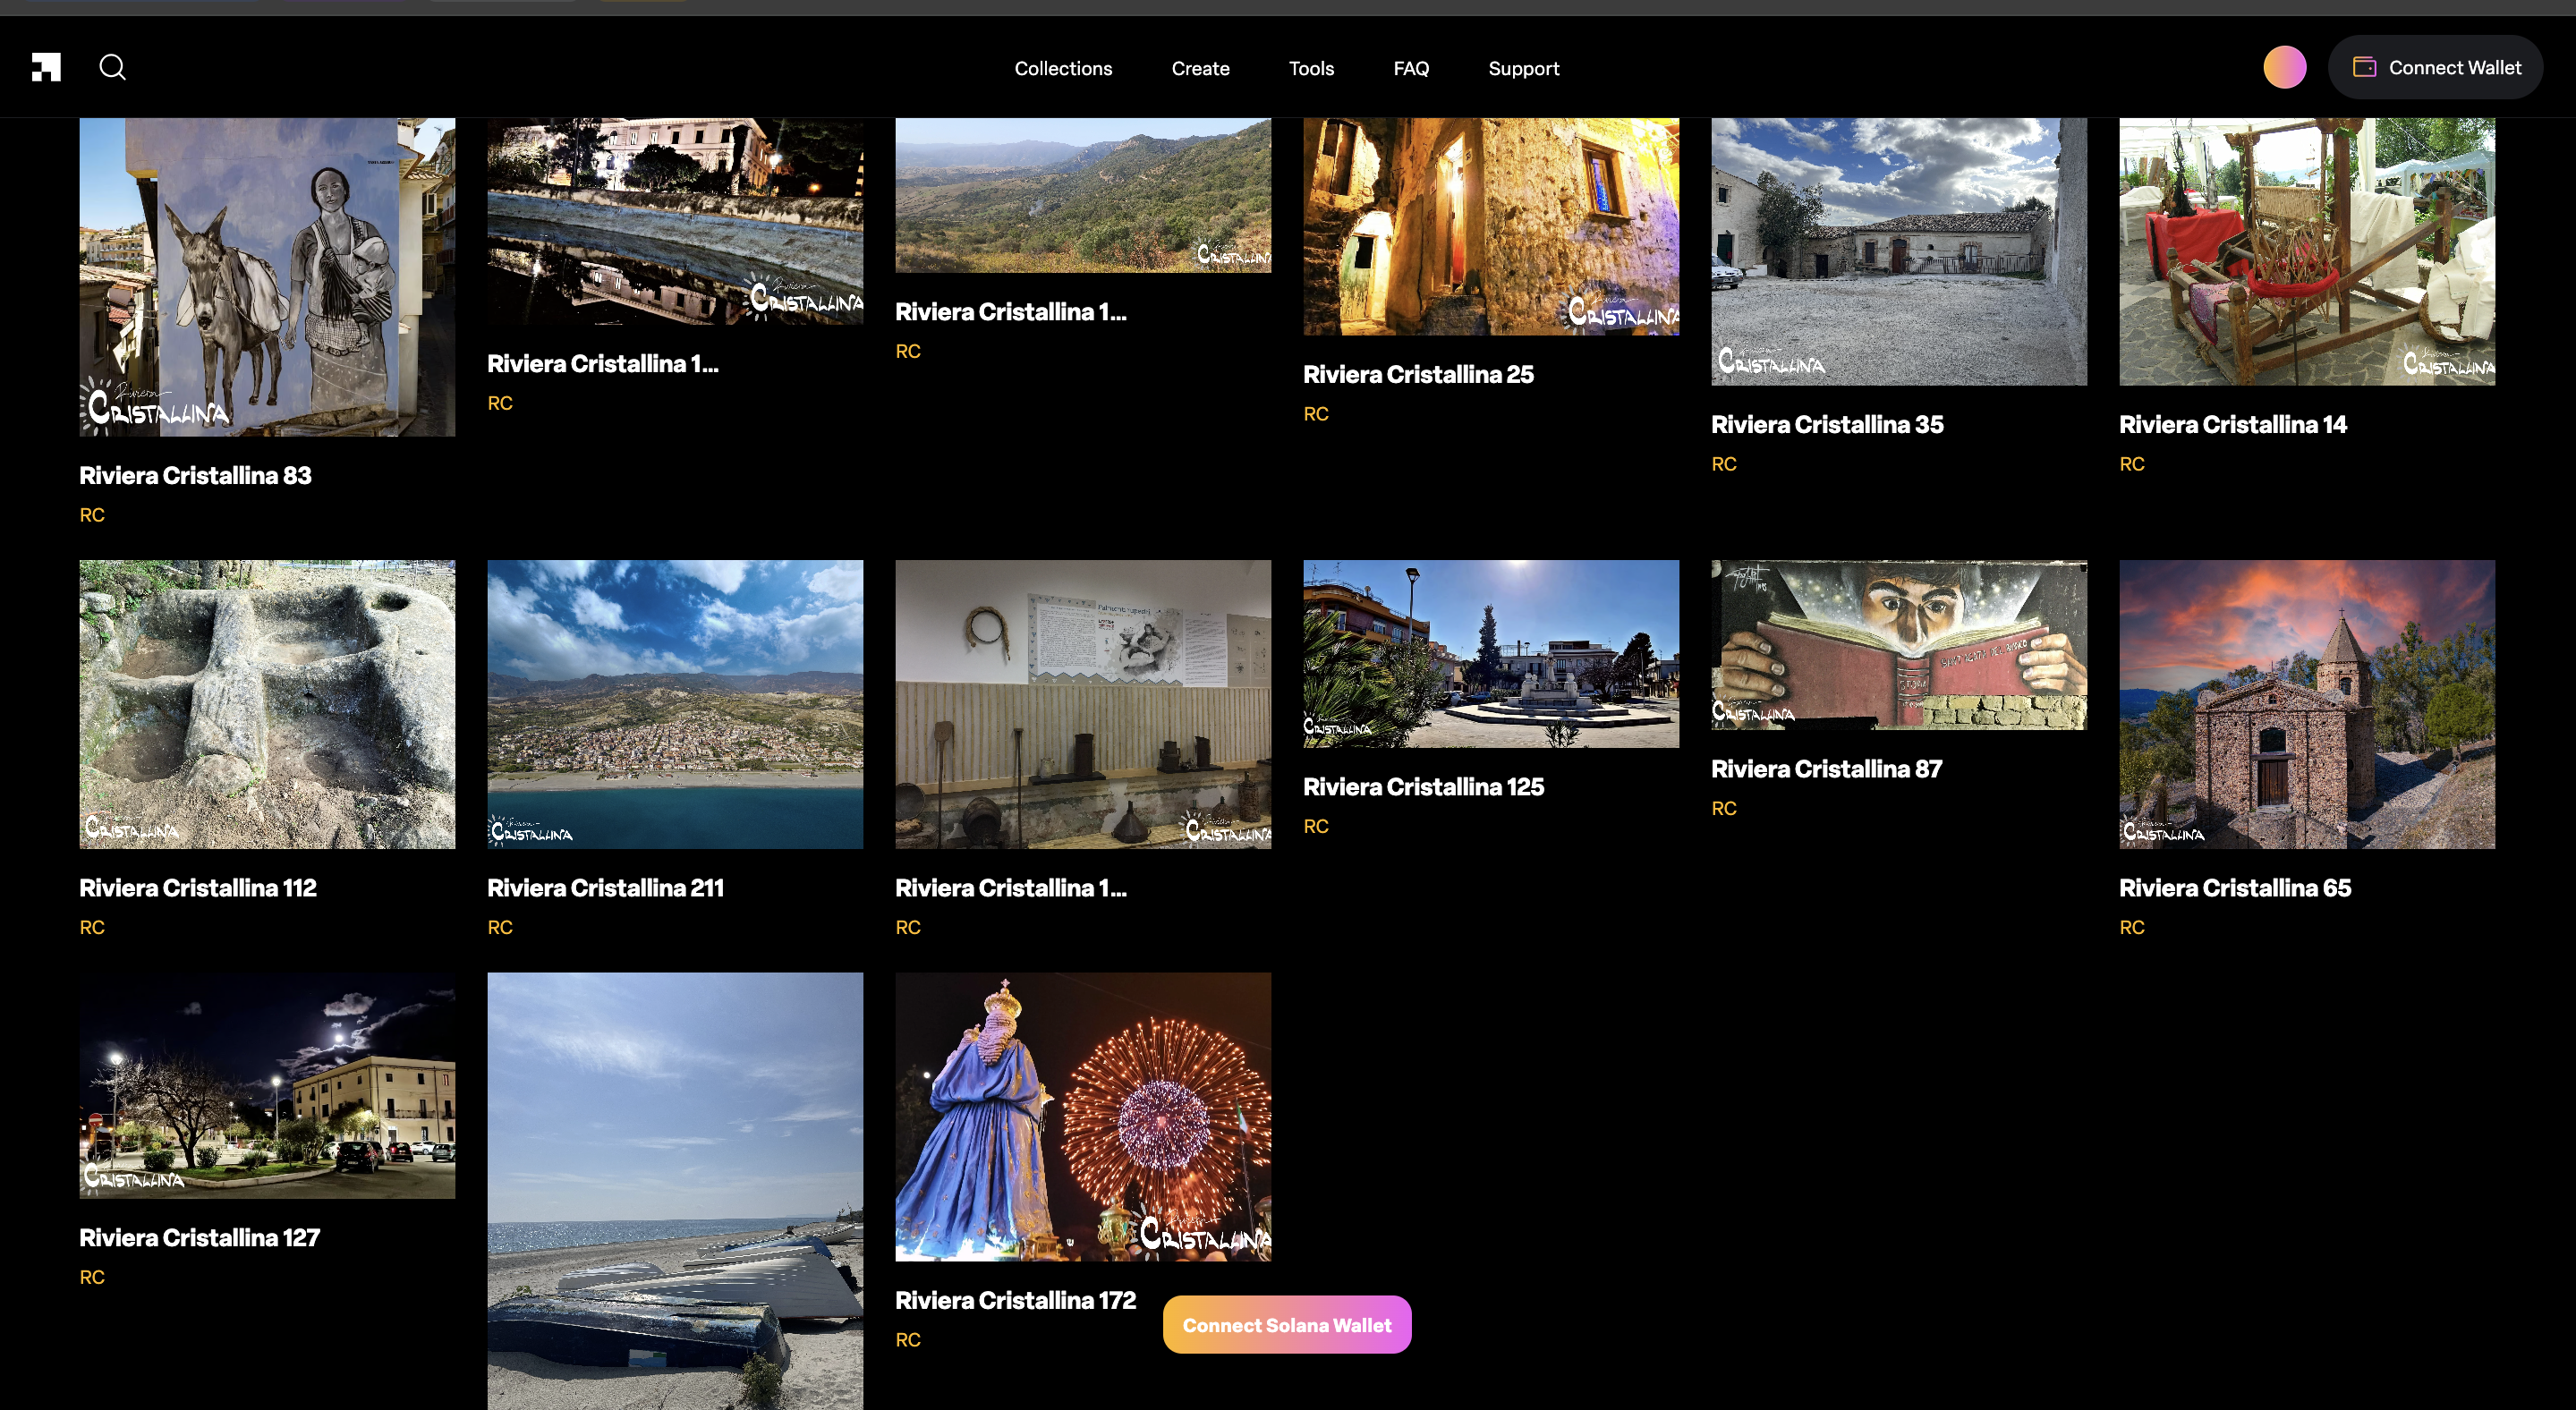This screenshot has height=1410, width=2576.
Task: Click the title Riviera Cristallina 127
Action: click(199, 1237)
